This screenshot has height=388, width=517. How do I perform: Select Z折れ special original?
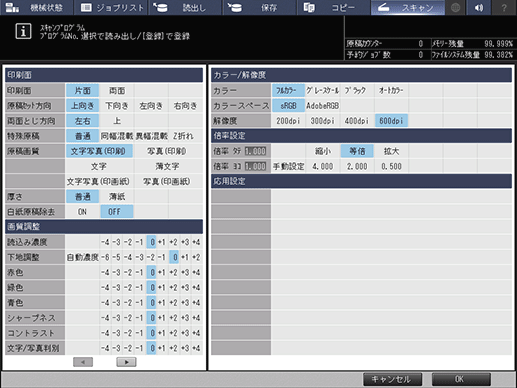pos(185,136)
